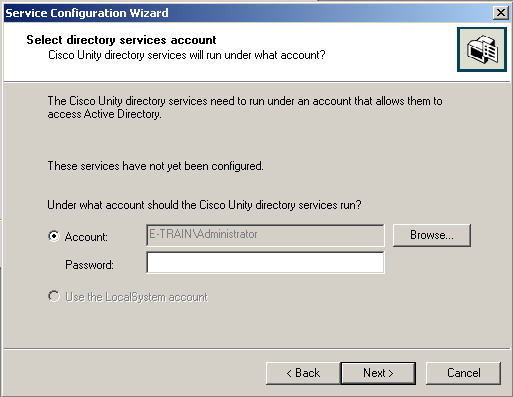Viewport: 513px width, 397px height.
Task: Click 'Under what account should...' question text
Action: point(204,205)
